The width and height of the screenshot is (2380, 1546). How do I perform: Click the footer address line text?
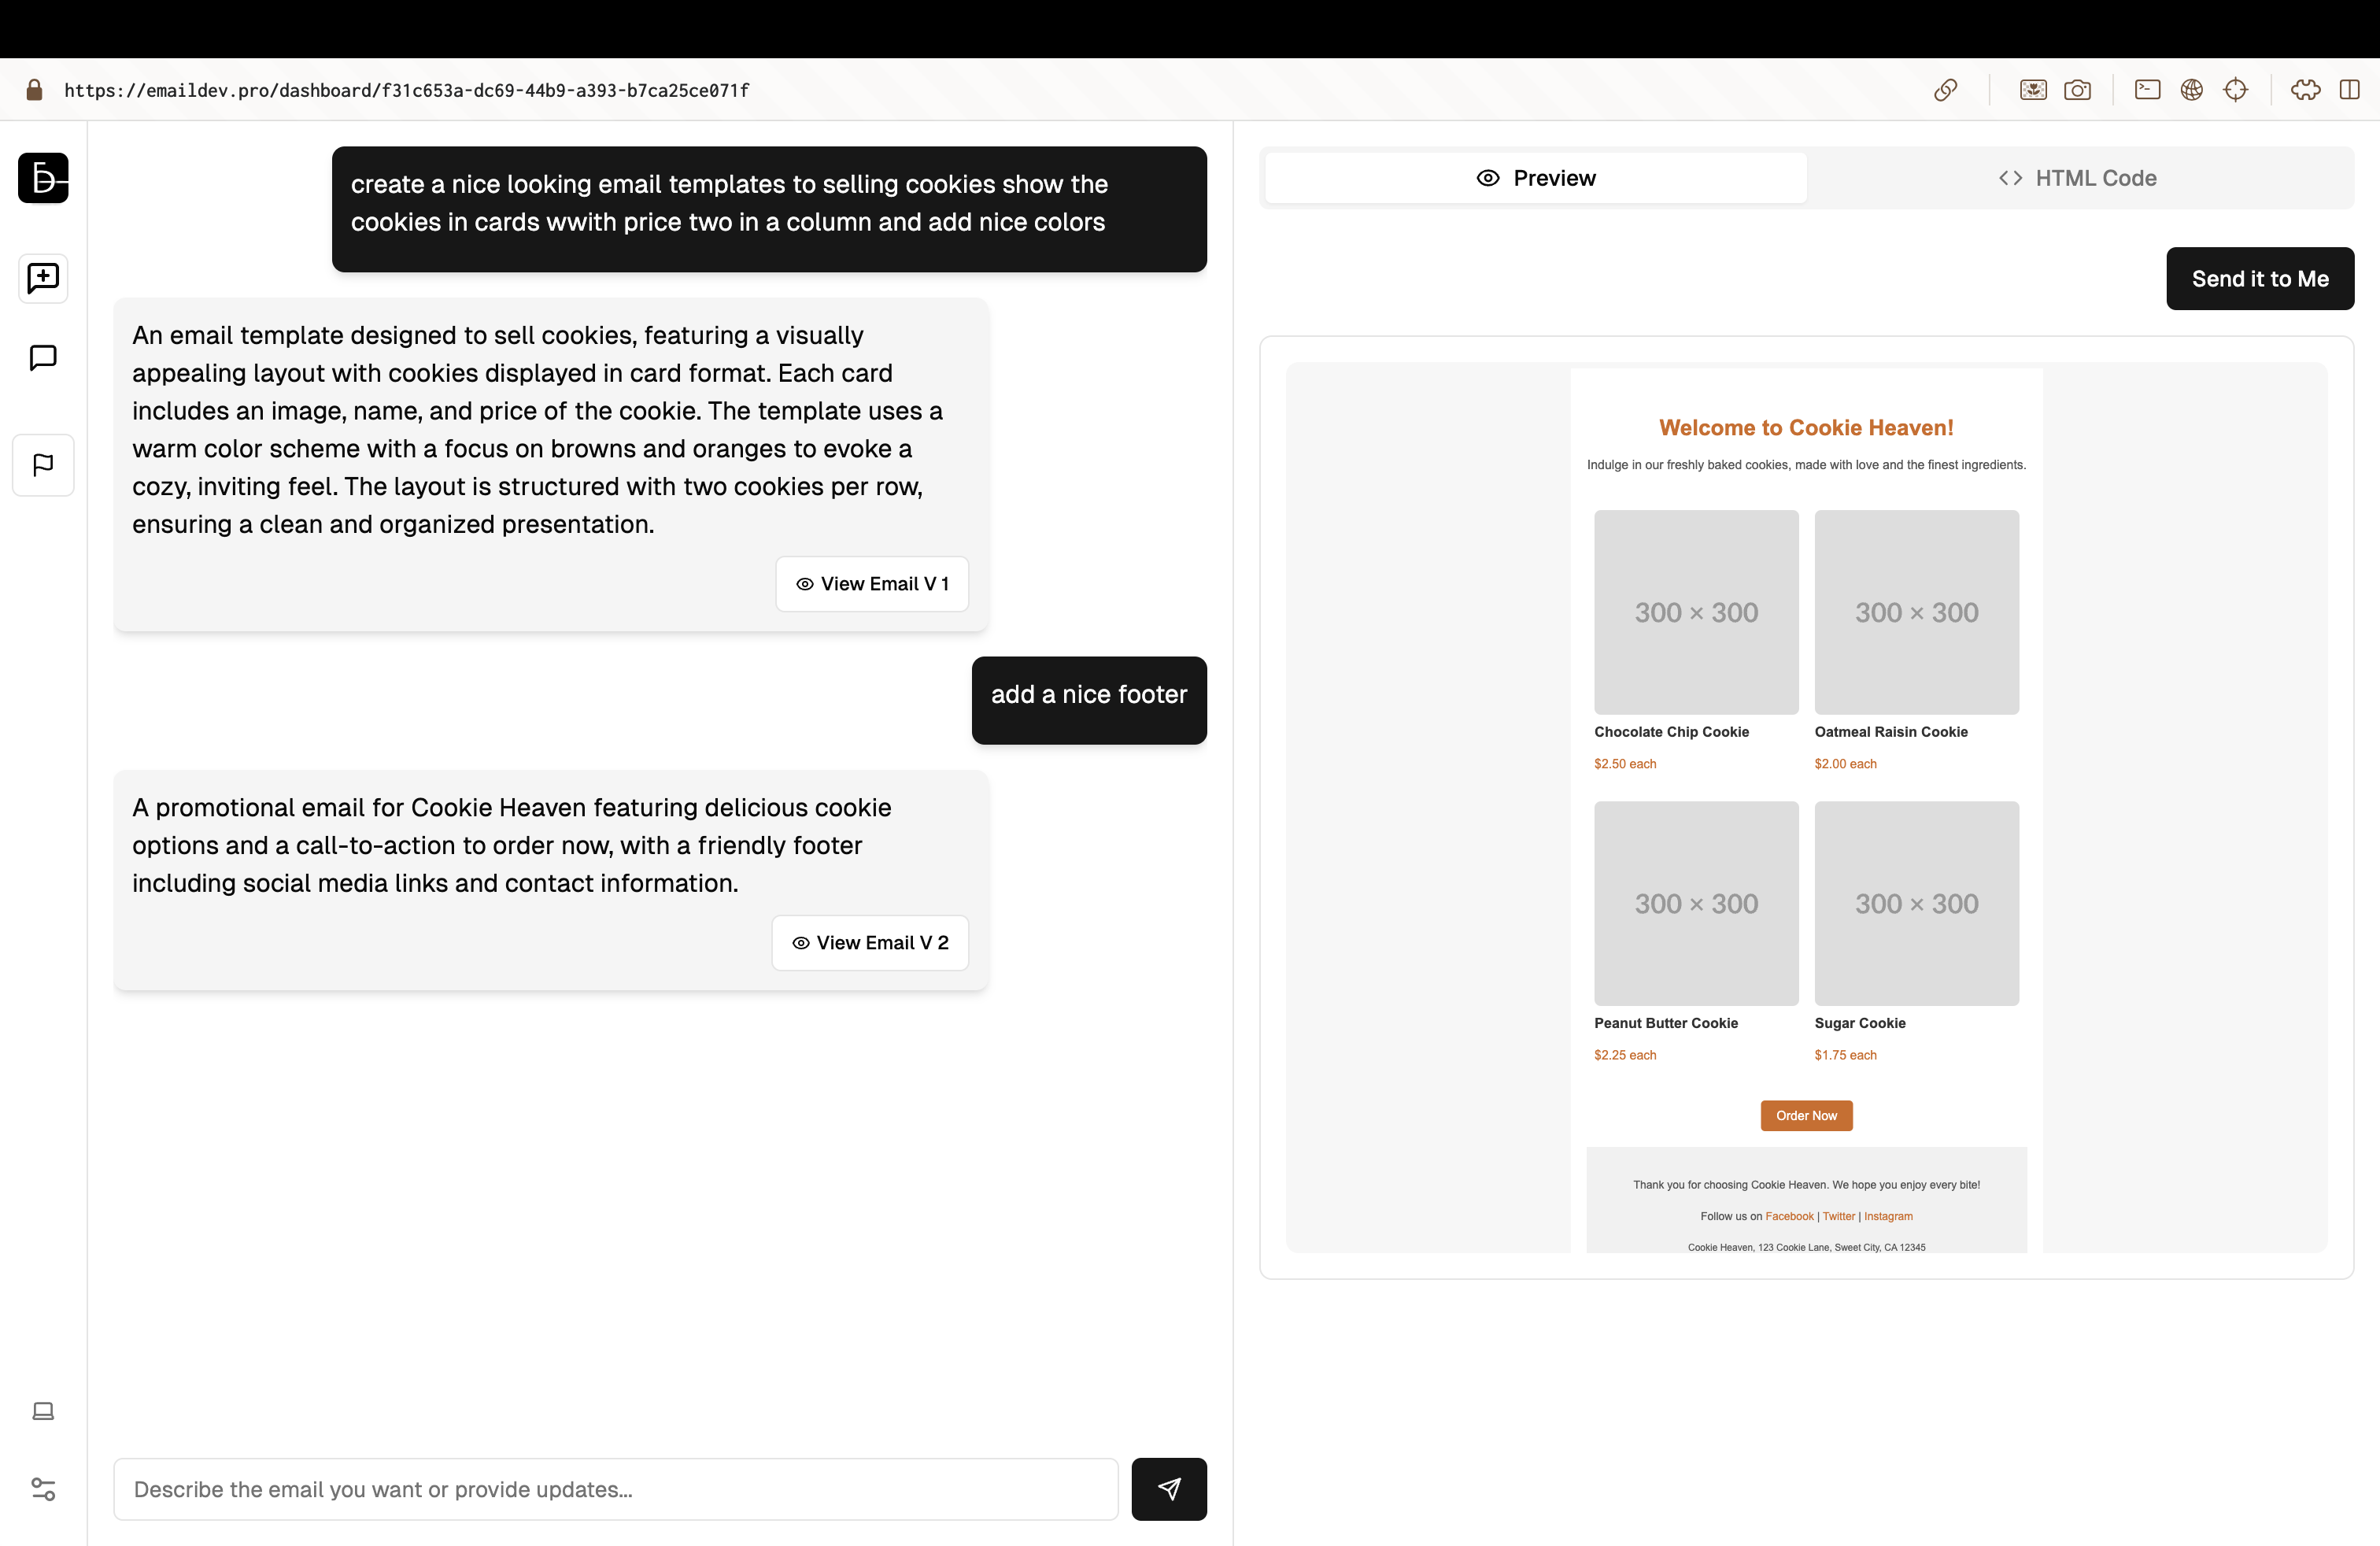coord(1806,1247)
